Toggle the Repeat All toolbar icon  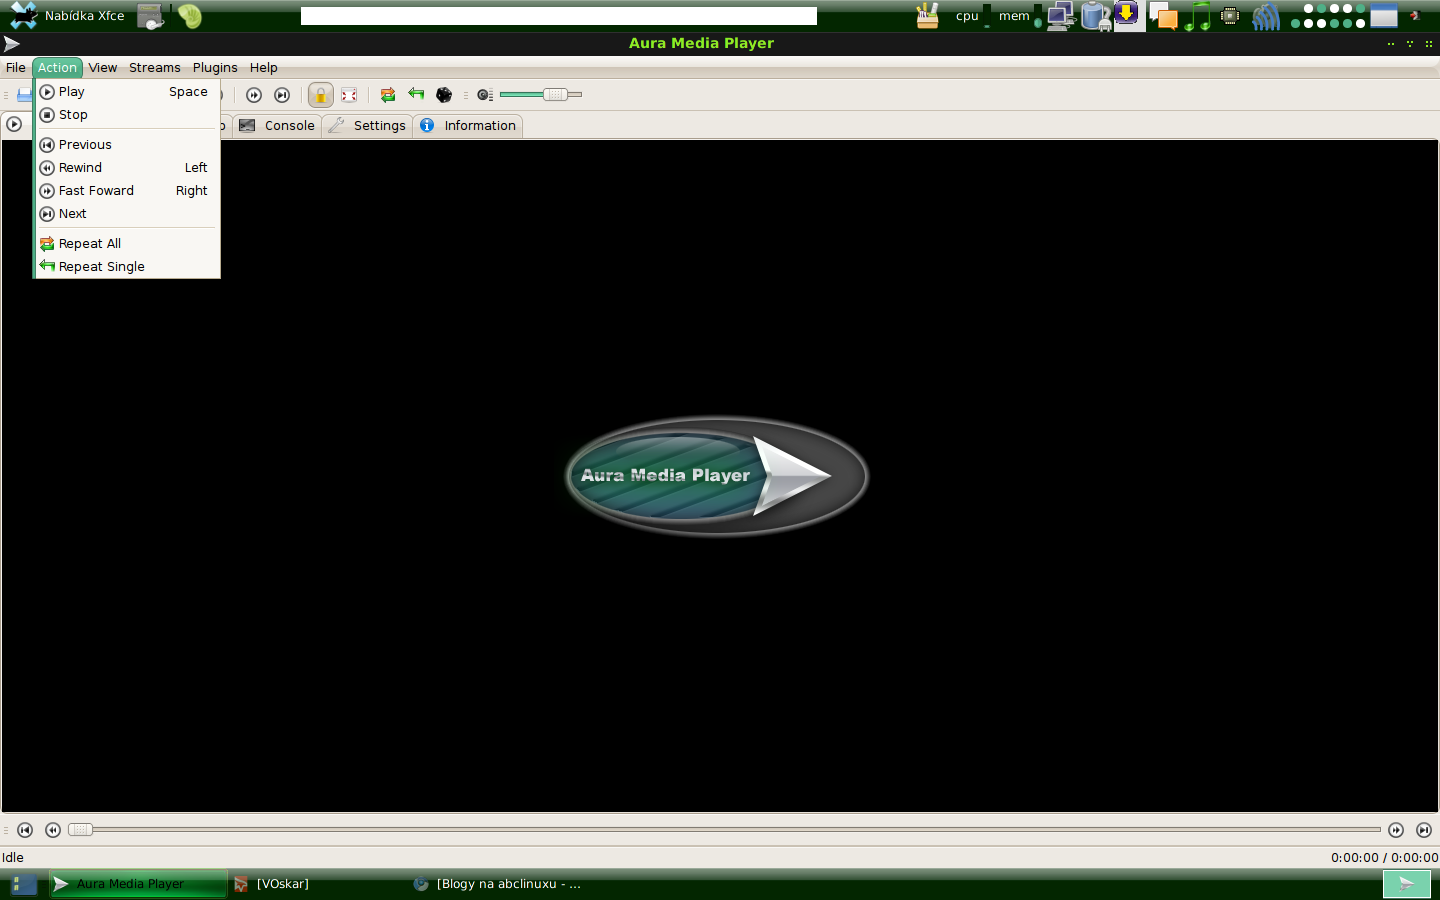click(x=388, y=95)
